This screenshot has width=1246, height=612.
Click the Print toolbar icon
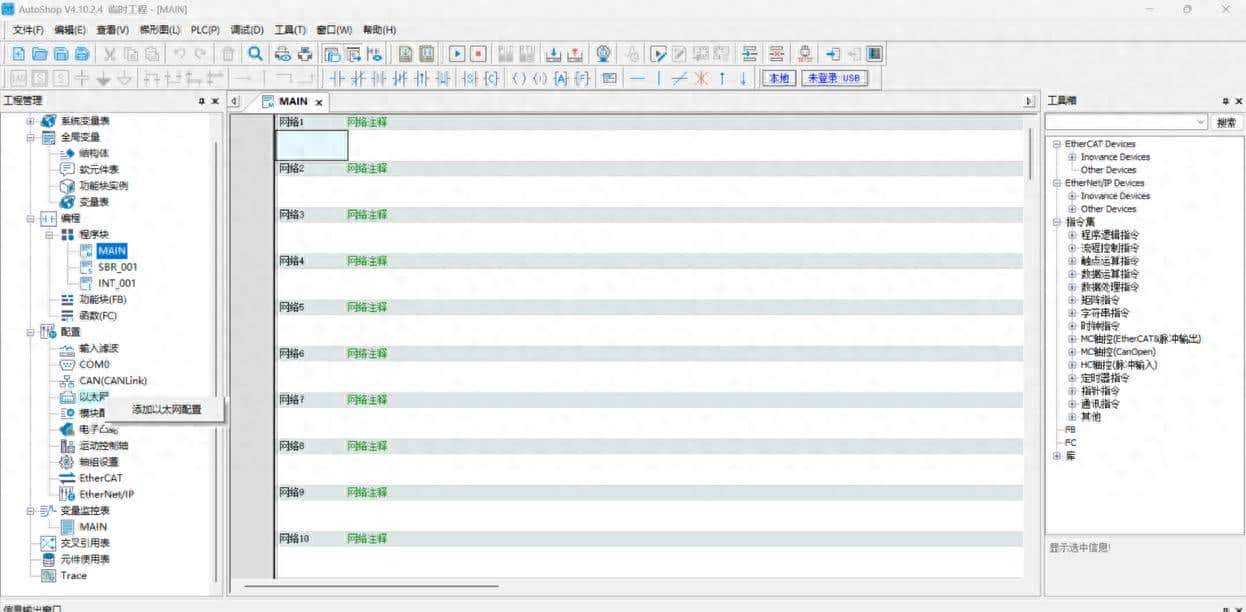click(x=305, y=54)
